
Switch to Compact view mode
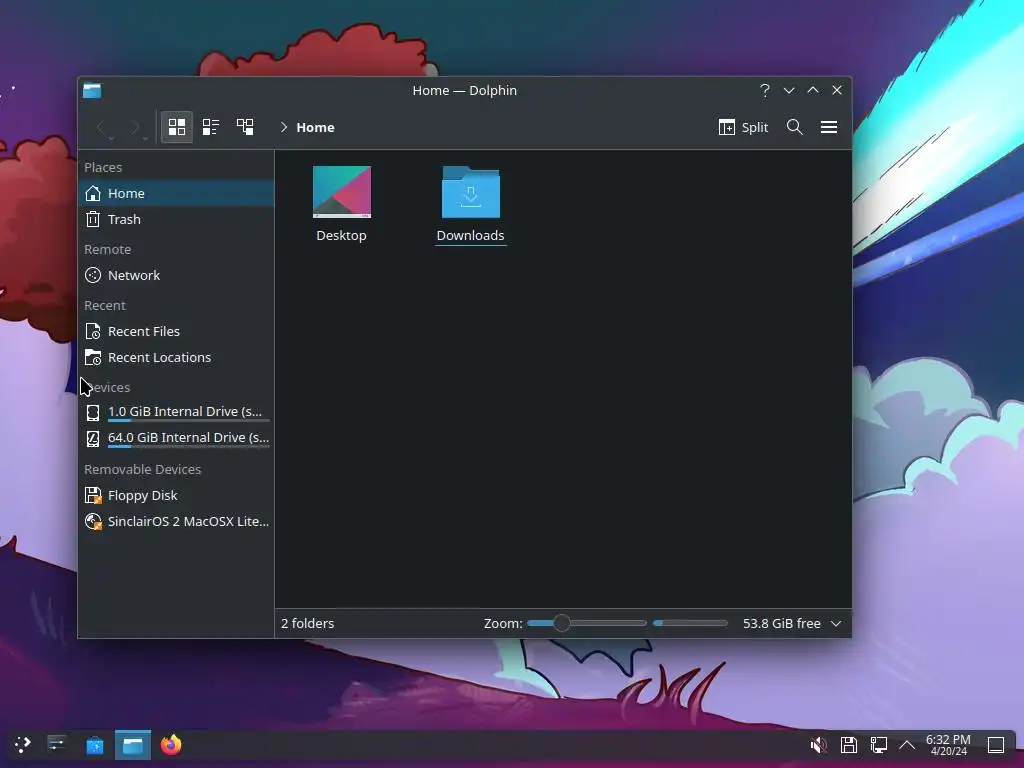[x=210, y=127]
